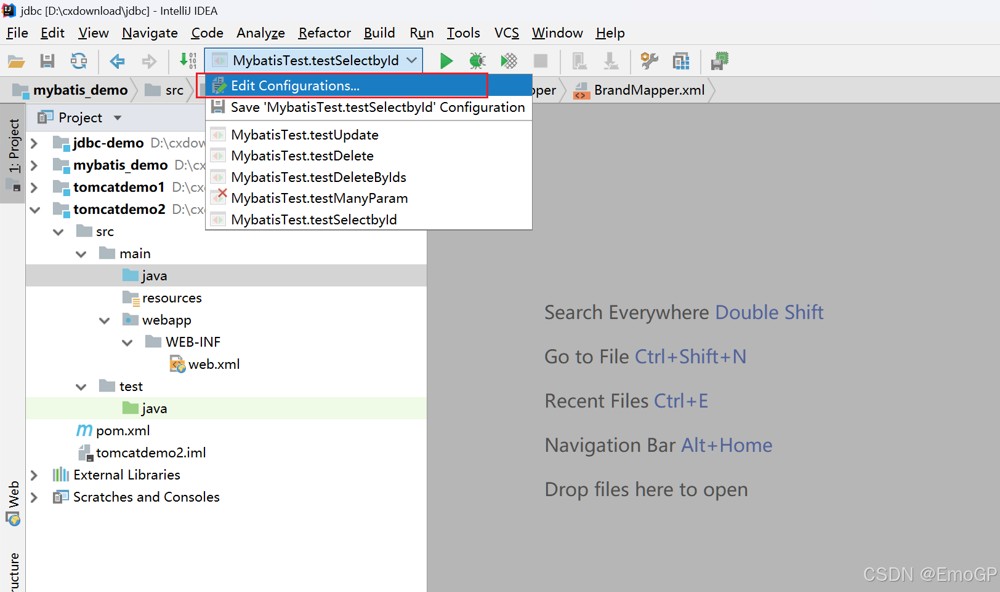This screenshot has width=1000, height=592.
Task: Collapse the webapp folder
Action: (104, 320)
